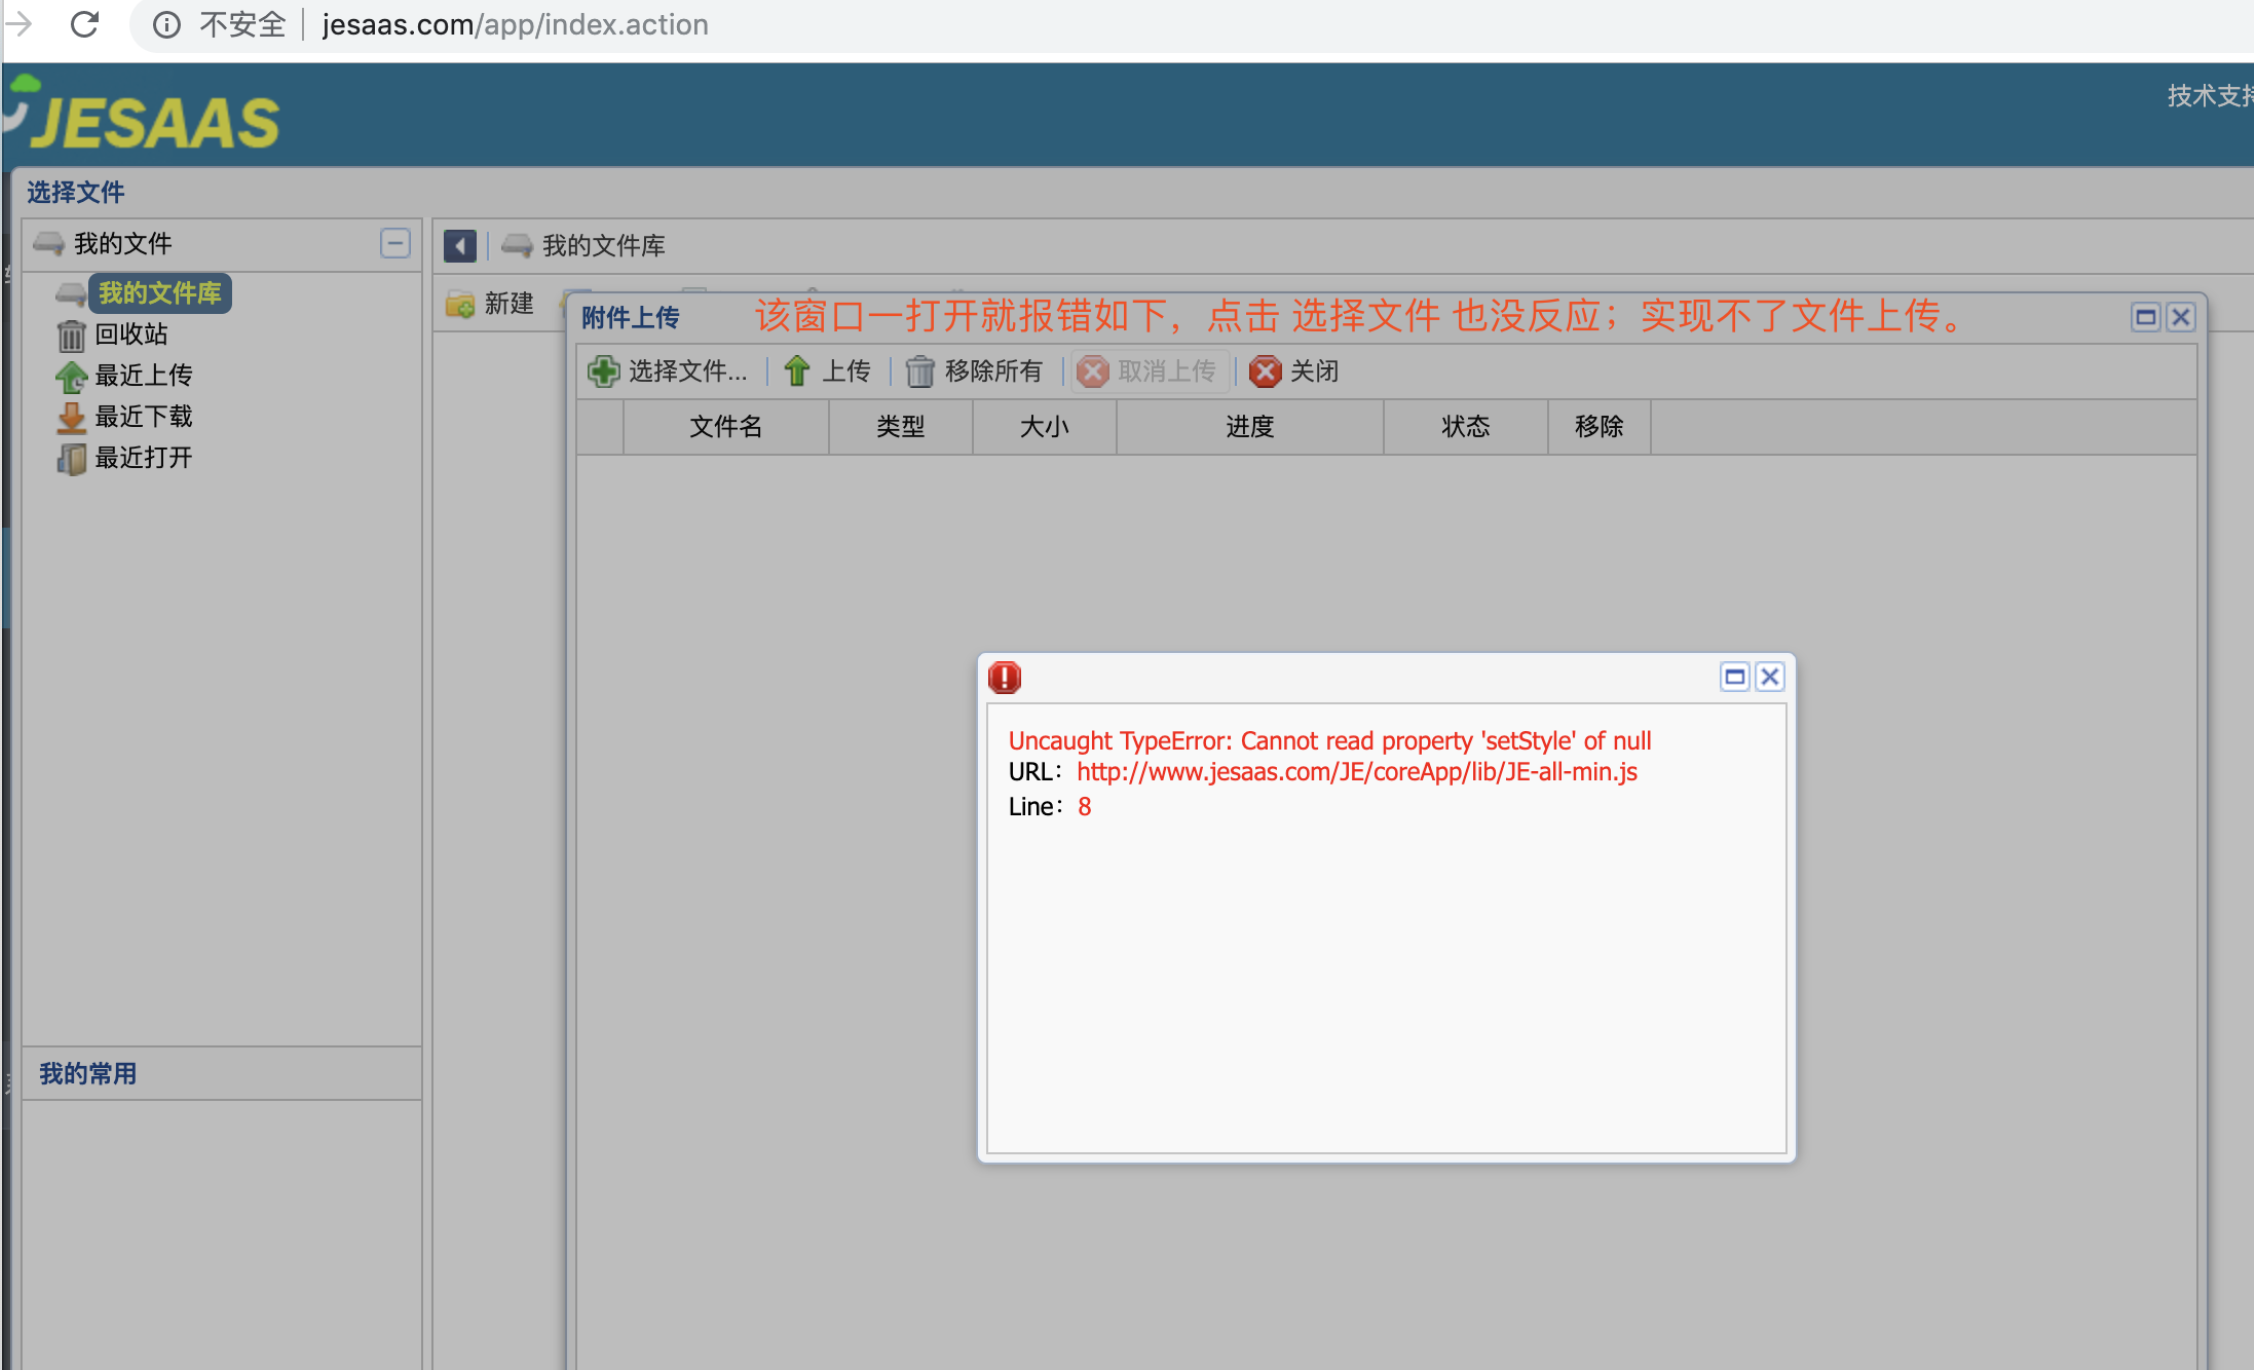Select My File Library tree item

(x=159, y=293)
